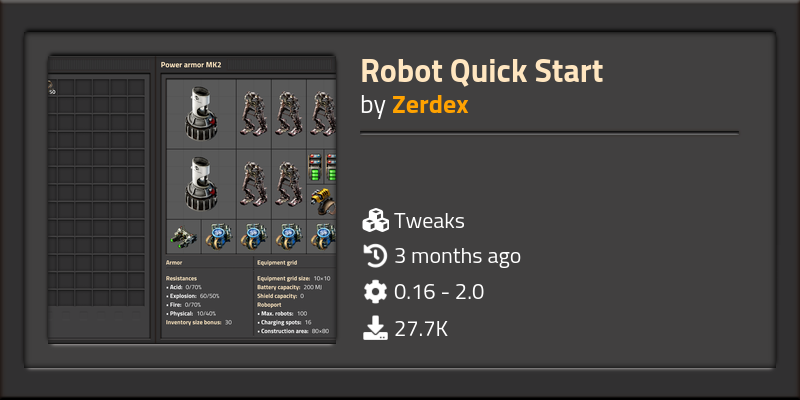800x400 pixels.
Task: Click the last-updated history clock icon
Action: pyautogui.click(x=375, y=256)
